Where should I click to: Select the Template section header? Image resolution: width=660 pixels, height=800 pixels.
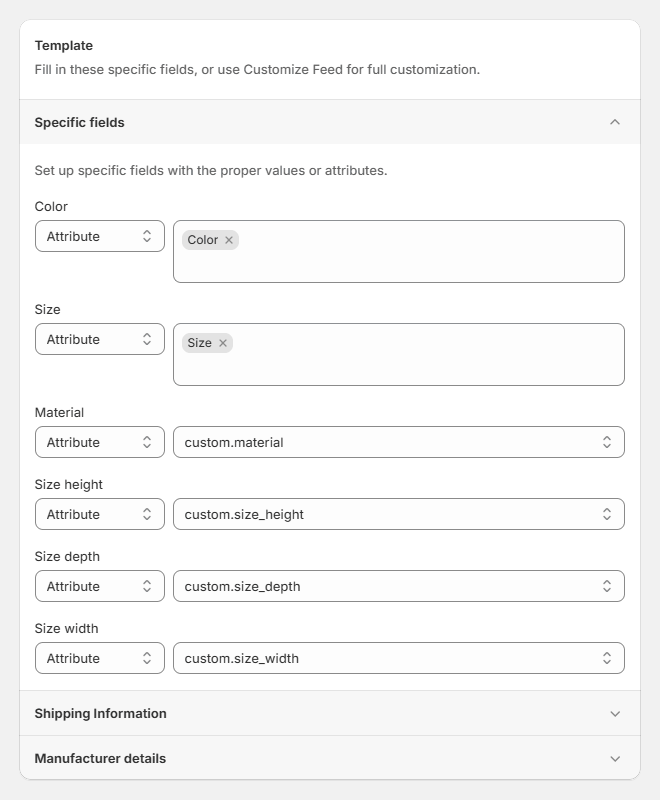(64, 45)
